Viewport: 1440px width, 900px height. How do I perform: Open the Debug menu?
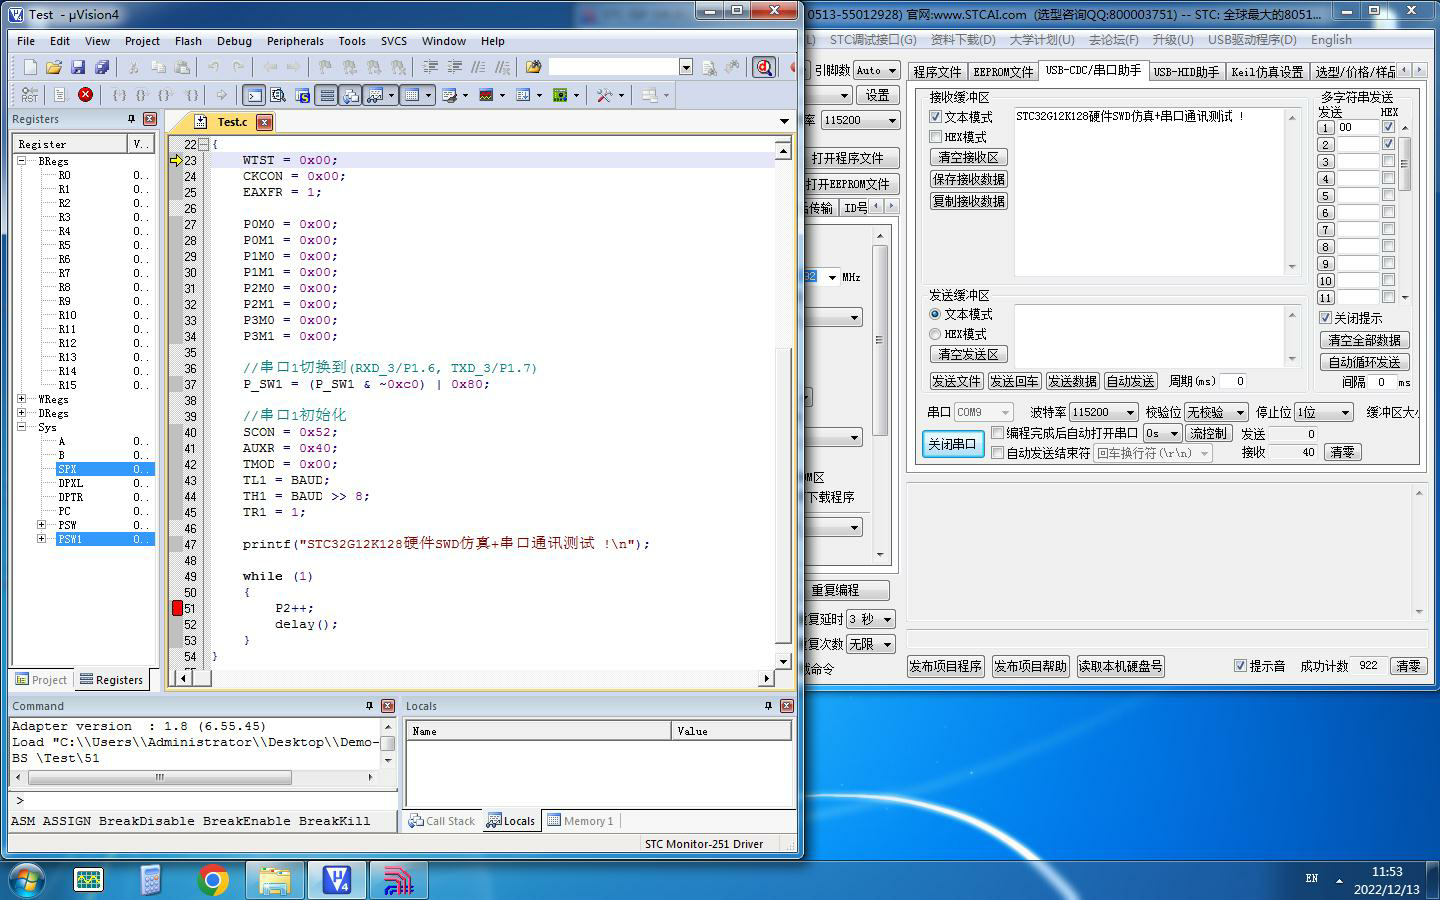[234, 41]
